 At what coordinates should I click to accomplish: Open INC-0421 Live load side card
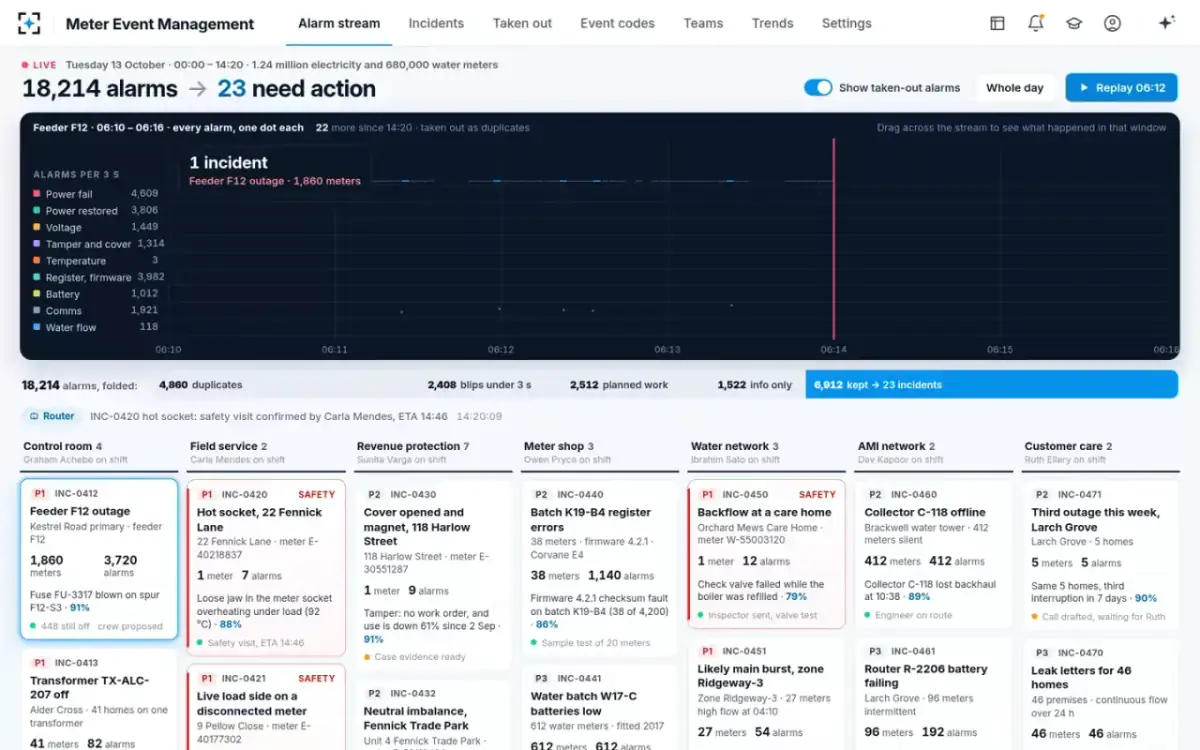(x=267, y=707)
